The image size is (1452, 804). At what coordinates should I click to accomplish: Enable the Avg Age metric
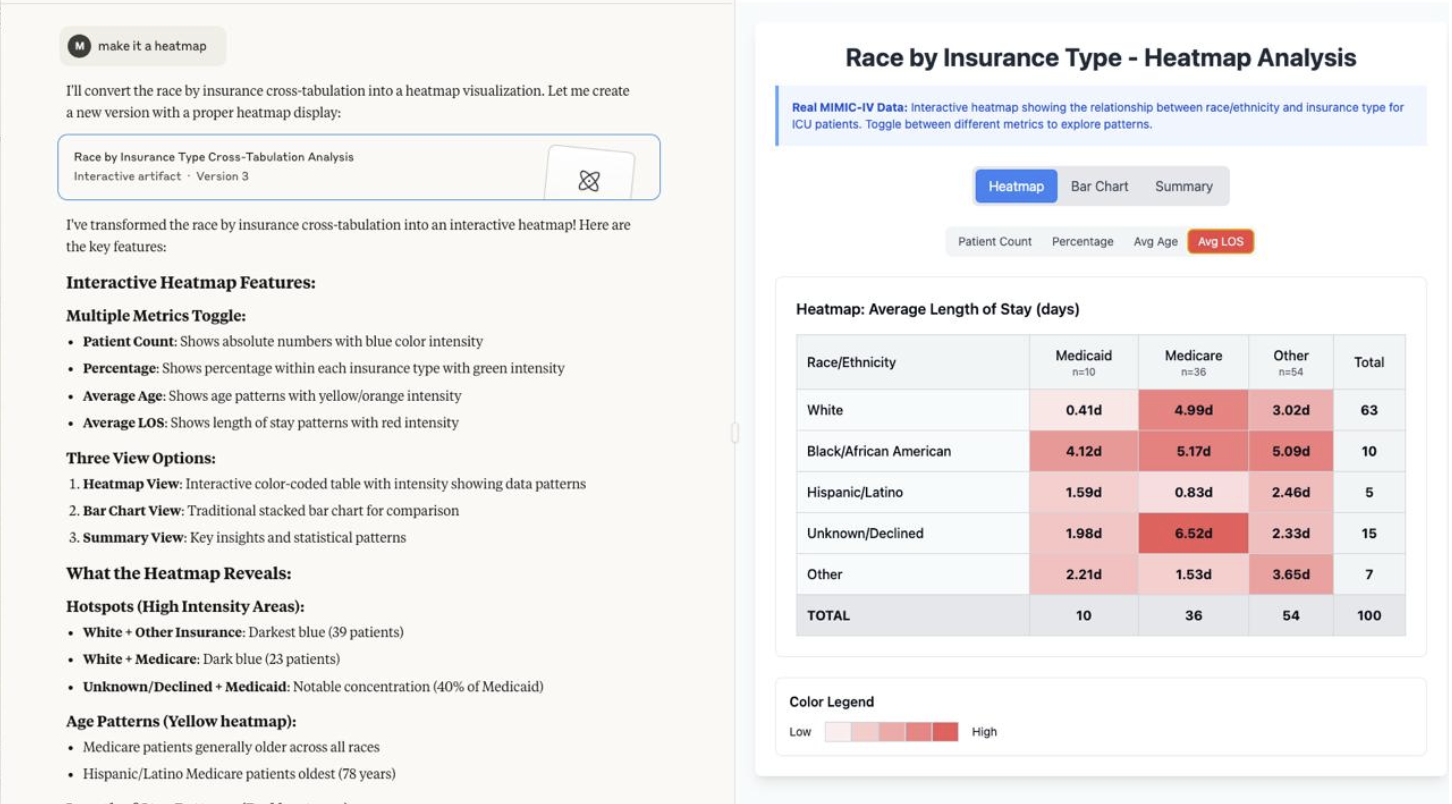tap(1155, 241)
